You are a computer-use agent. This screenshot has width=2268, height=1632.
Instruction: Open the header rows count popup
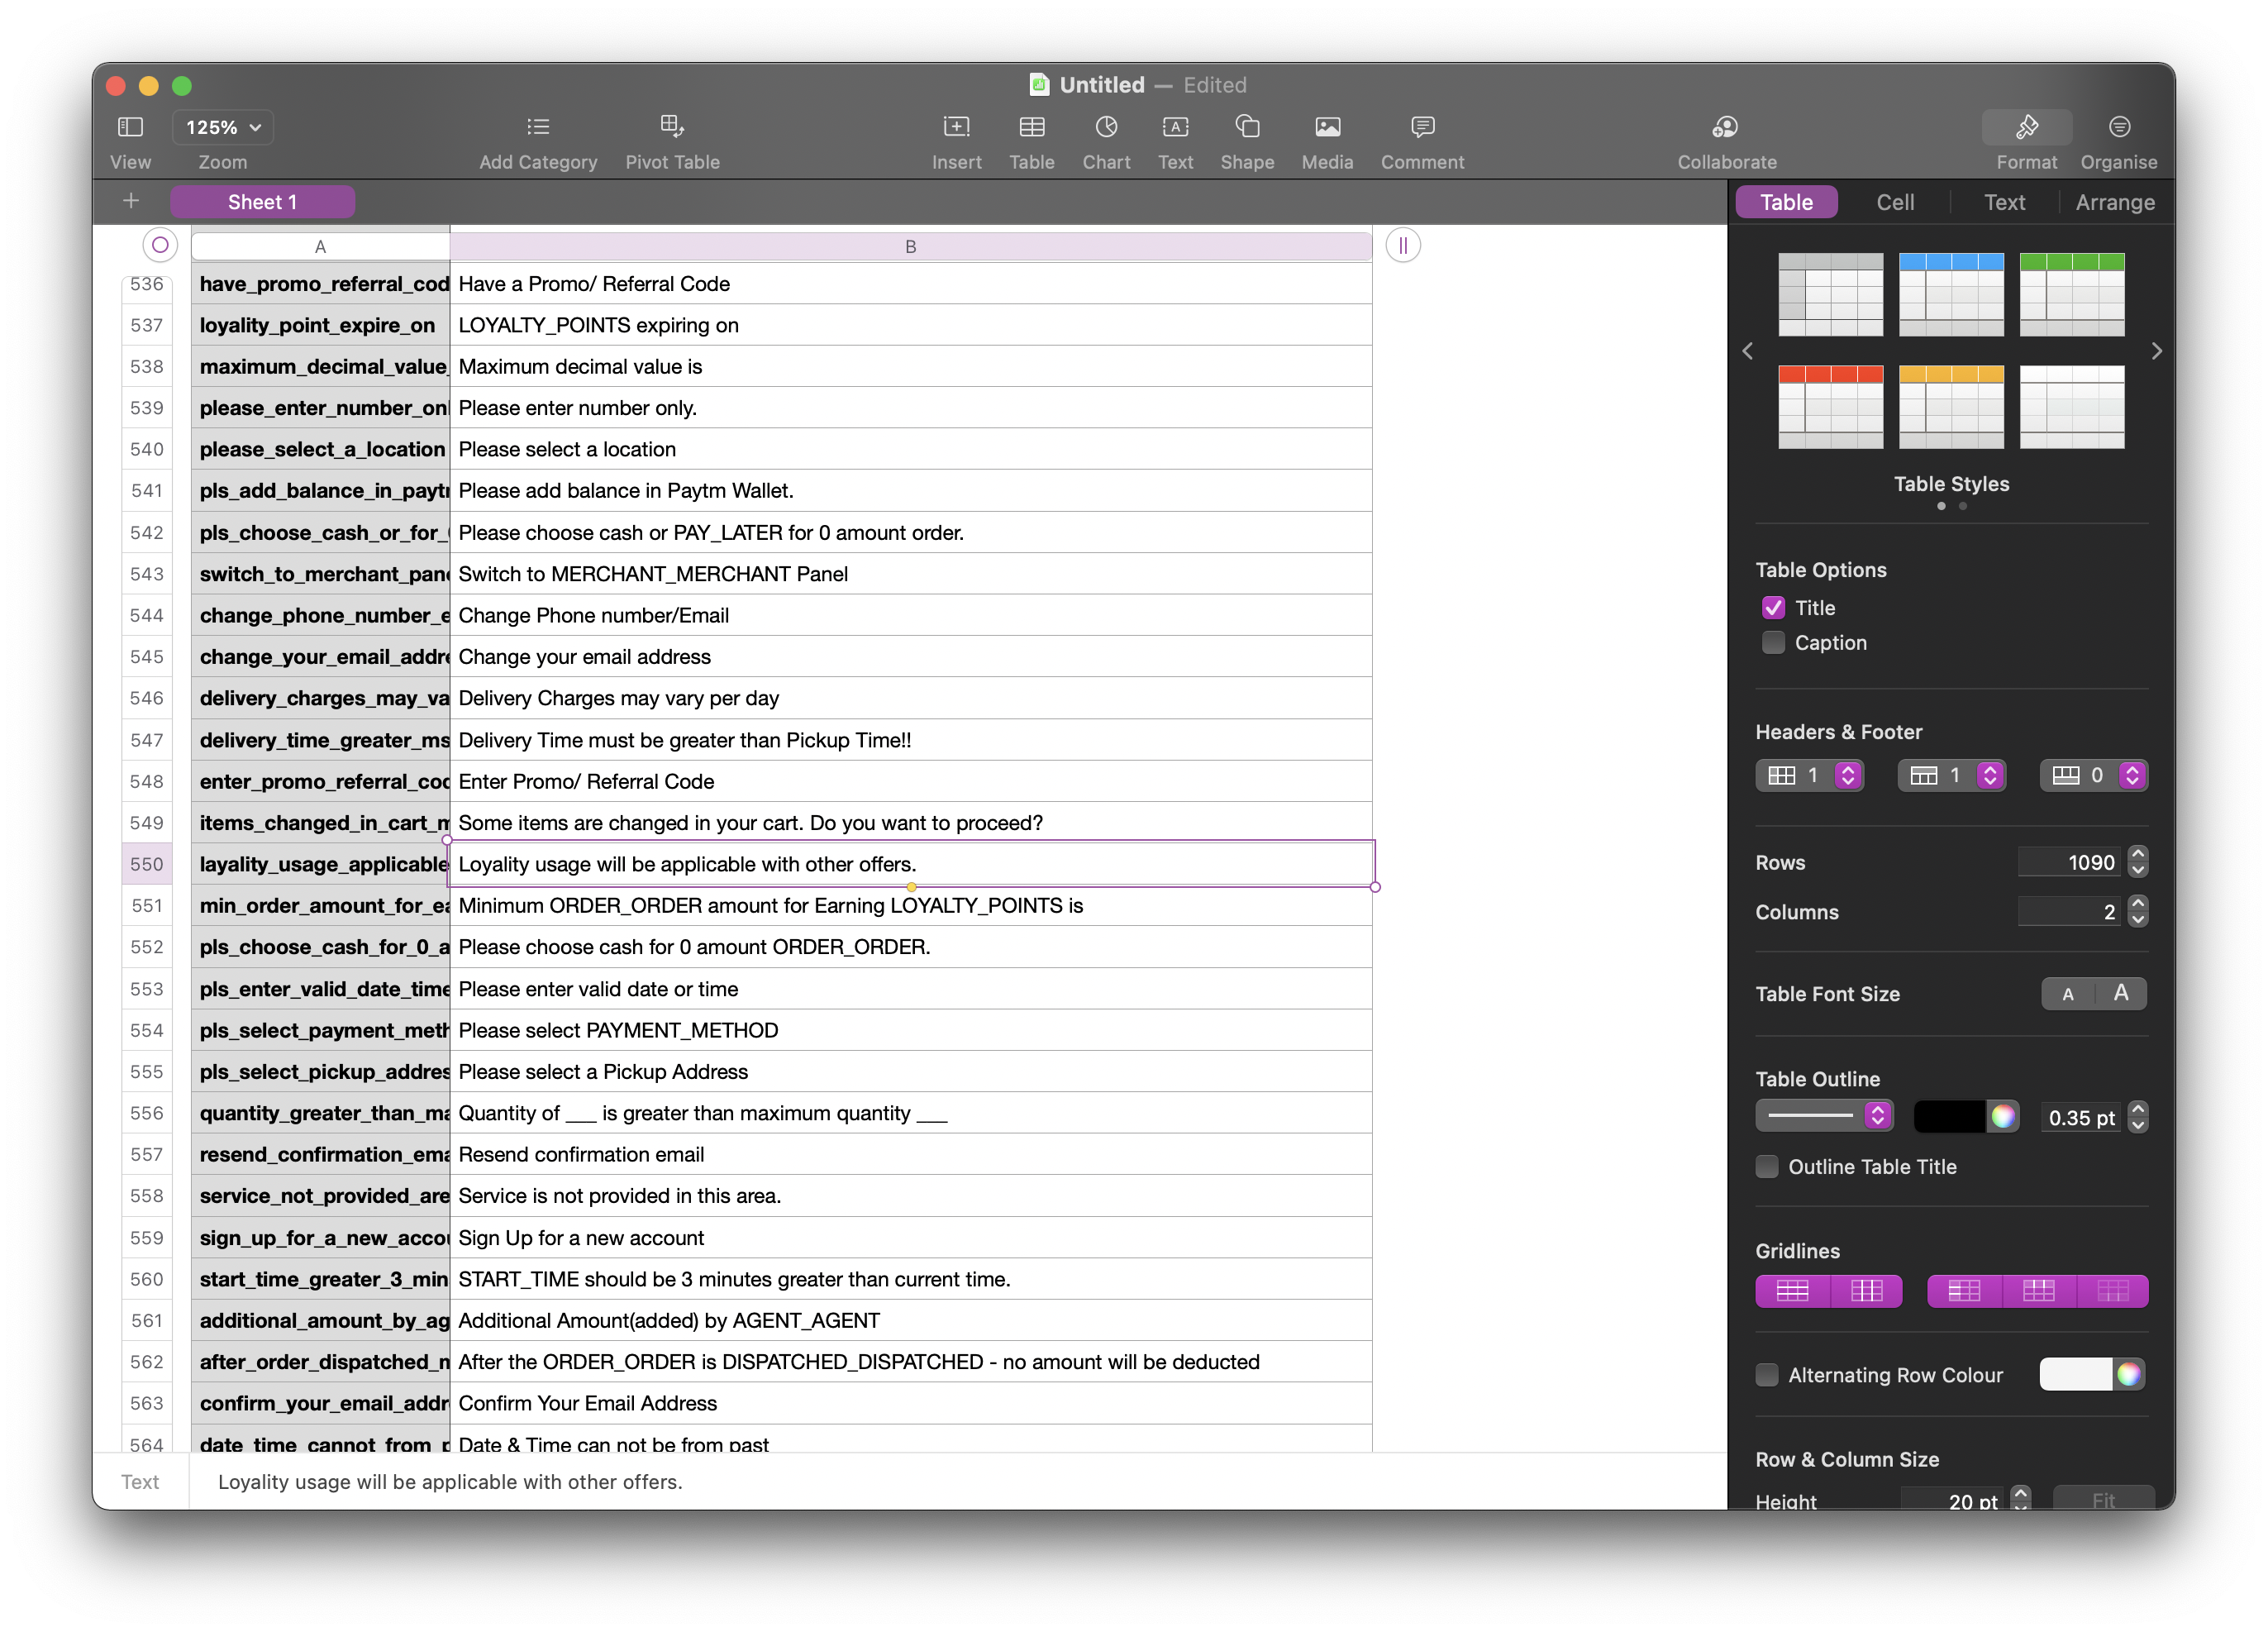pos(1951,776)
